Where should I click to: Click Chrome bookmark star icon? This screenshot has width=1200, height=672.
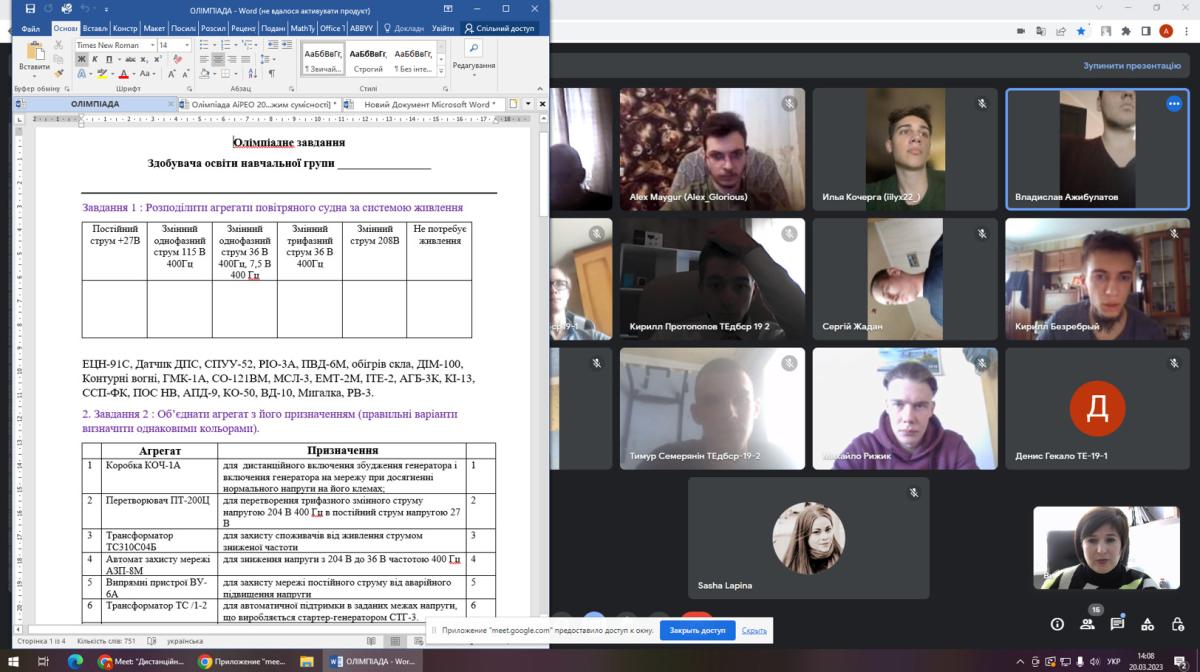(1080, 31)
